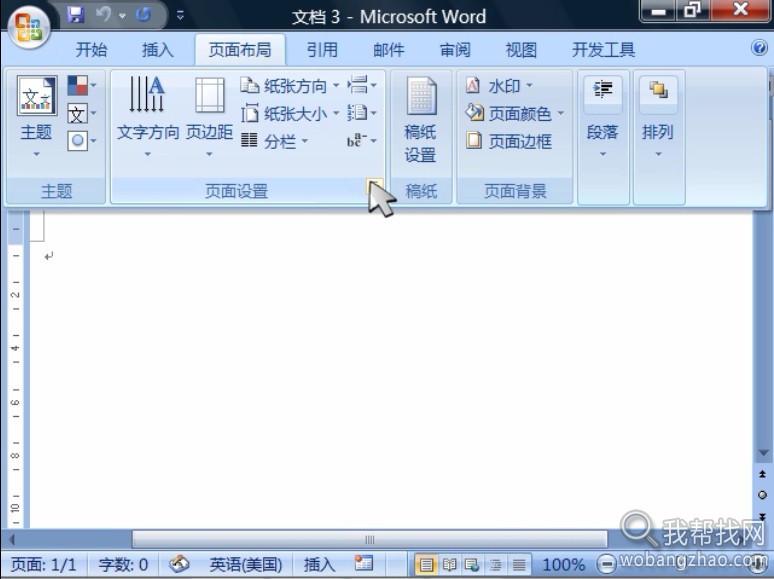Check proofing errors icon
774x579 pixels.
[x=179, y=564]
